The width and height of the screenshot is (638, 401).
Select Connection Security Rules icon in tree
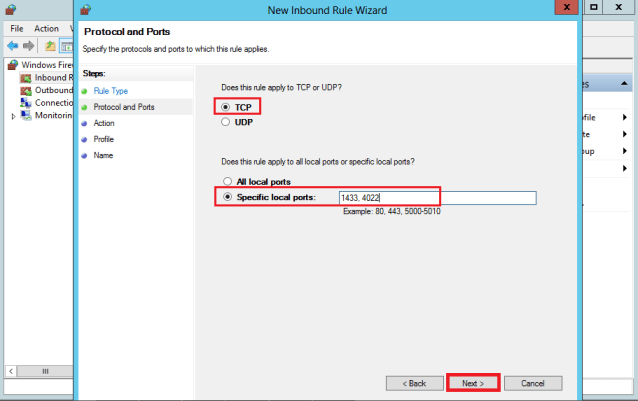pyautogui.click(x=26, y=103)
